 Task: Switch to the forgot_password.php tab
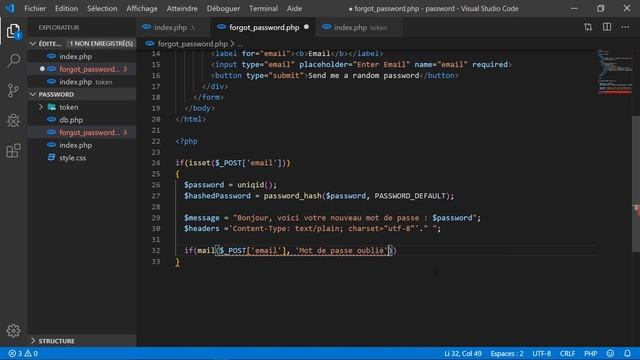tap(264, 27)
